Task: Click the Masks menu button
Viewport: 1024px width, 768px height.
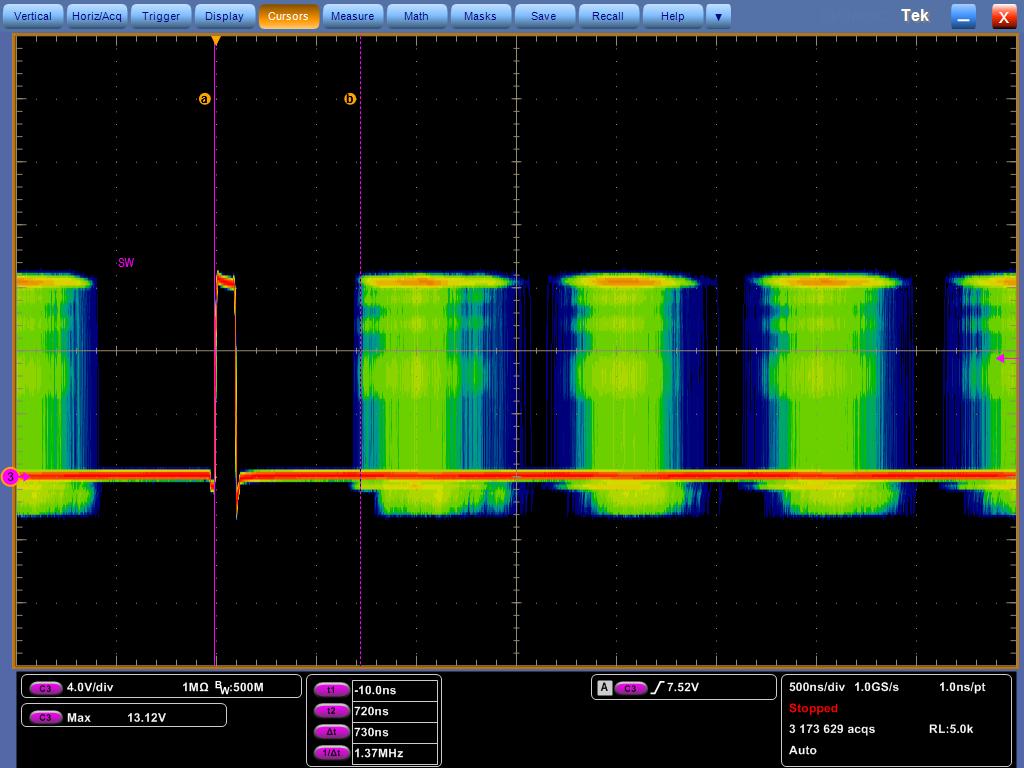Action: pos(480,16)
